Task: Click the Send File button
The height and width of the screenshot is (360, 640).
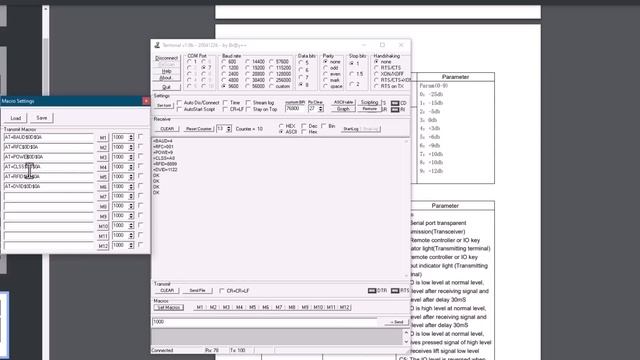Action: (198, 291)
